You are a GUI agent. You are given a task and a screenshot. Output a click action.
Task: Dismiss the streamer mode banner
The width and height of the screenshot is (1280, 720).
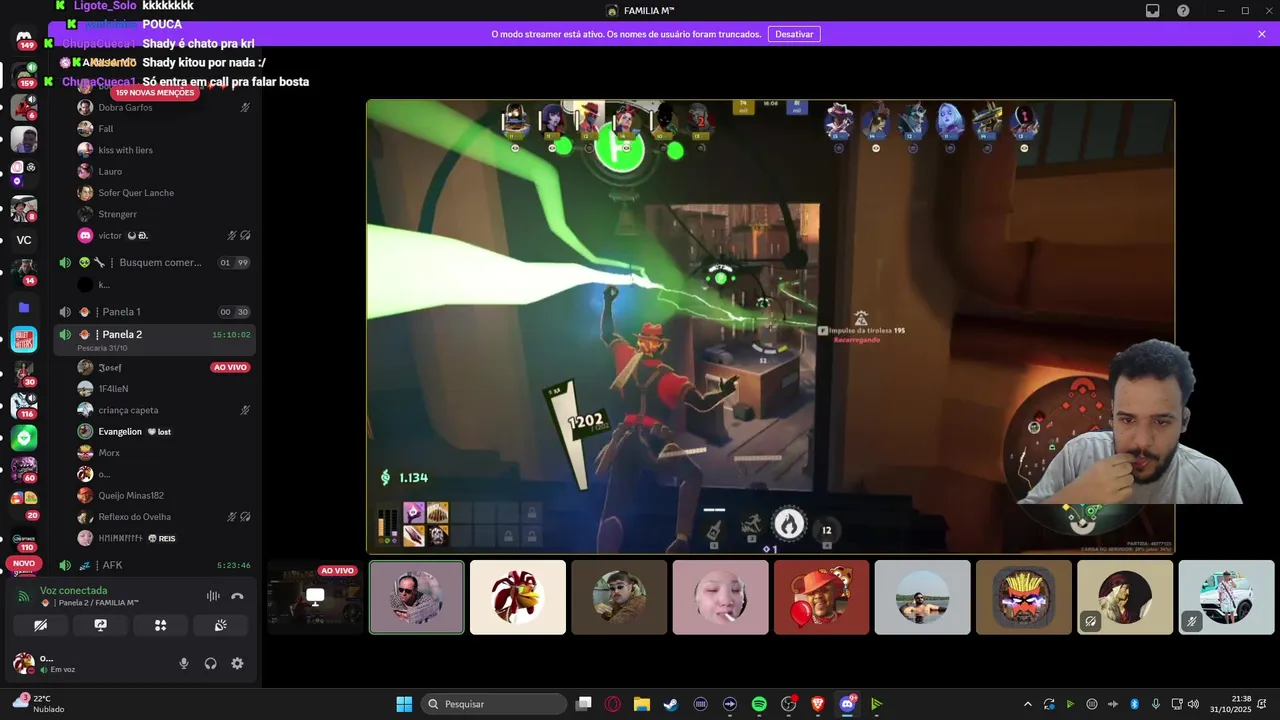coord(1262,34)
